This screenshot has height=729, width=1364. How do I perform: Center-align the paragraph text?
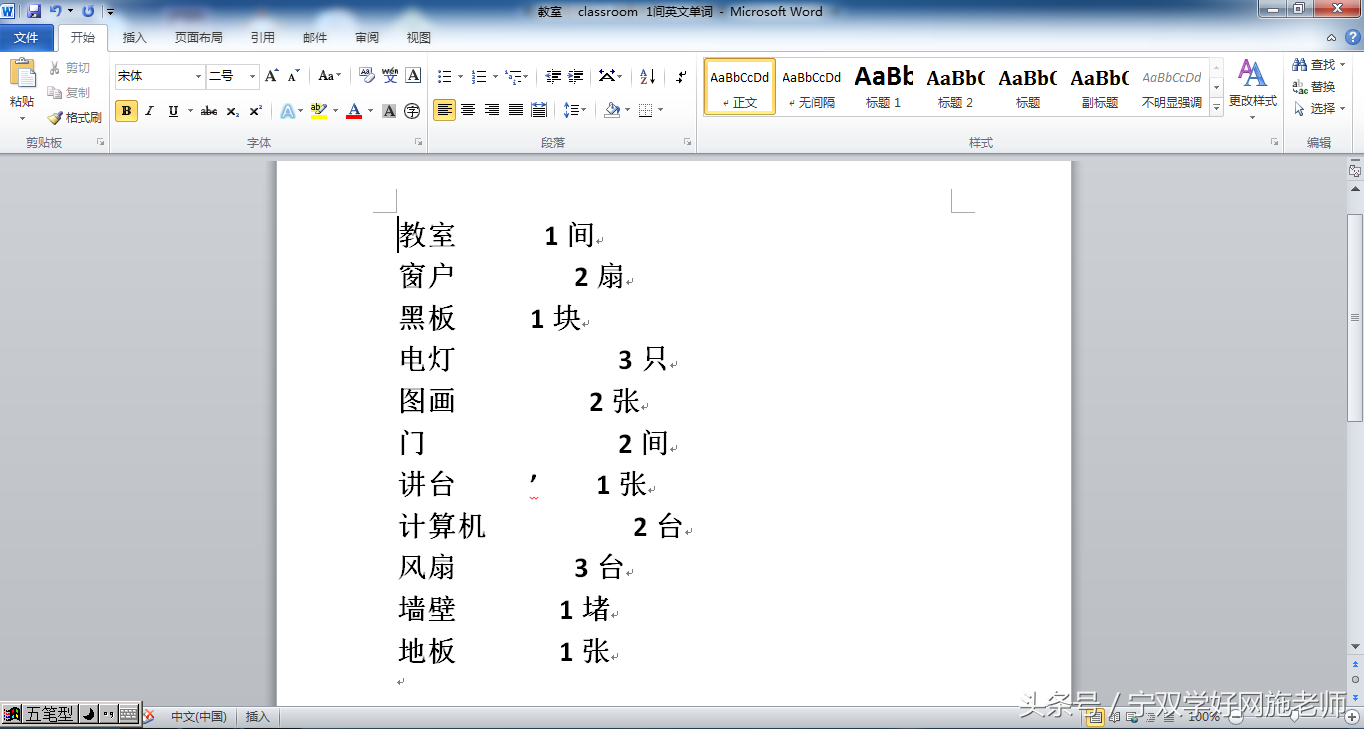click(468, 110)
